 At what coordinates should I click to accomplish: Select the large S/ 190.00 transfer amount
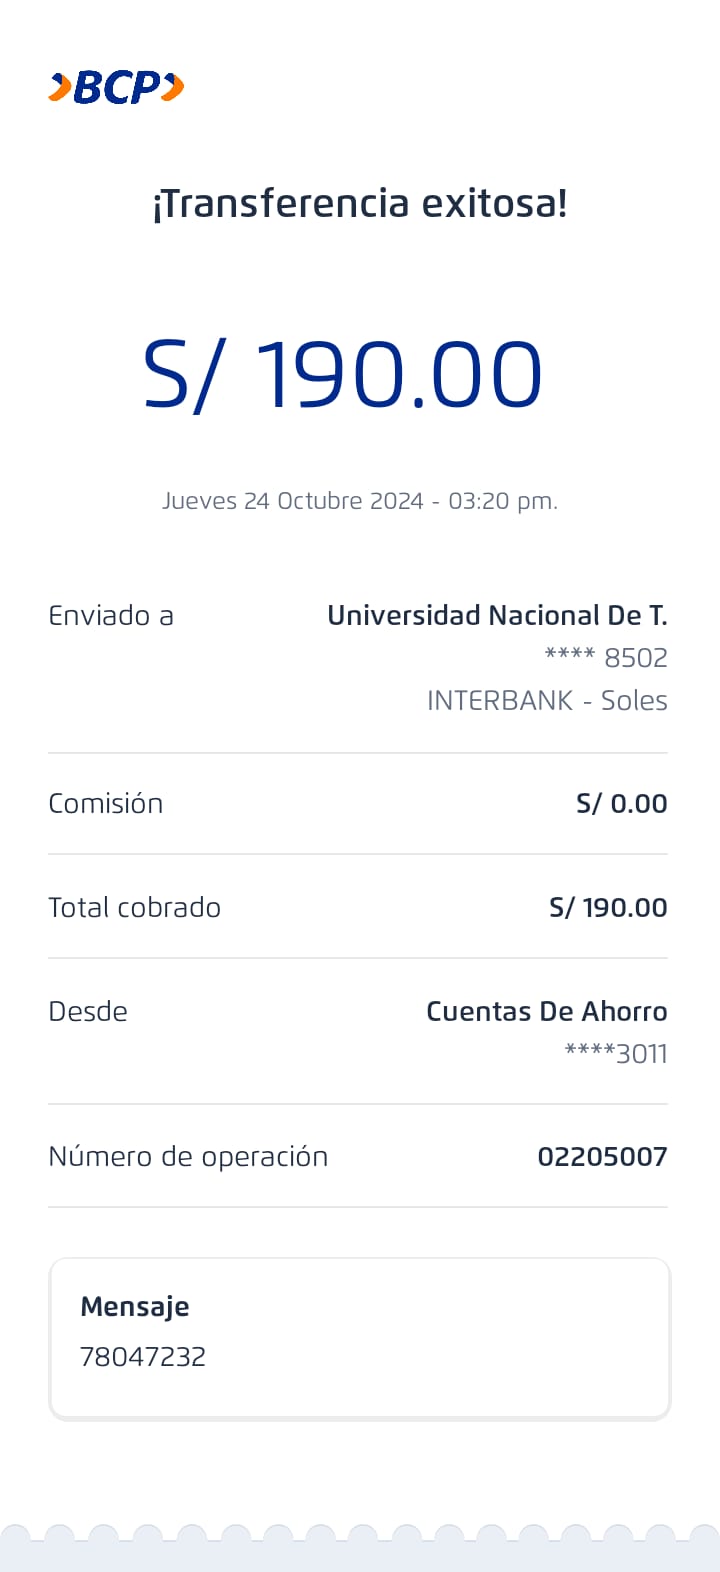pyautogui.click(x=342, y=375)
